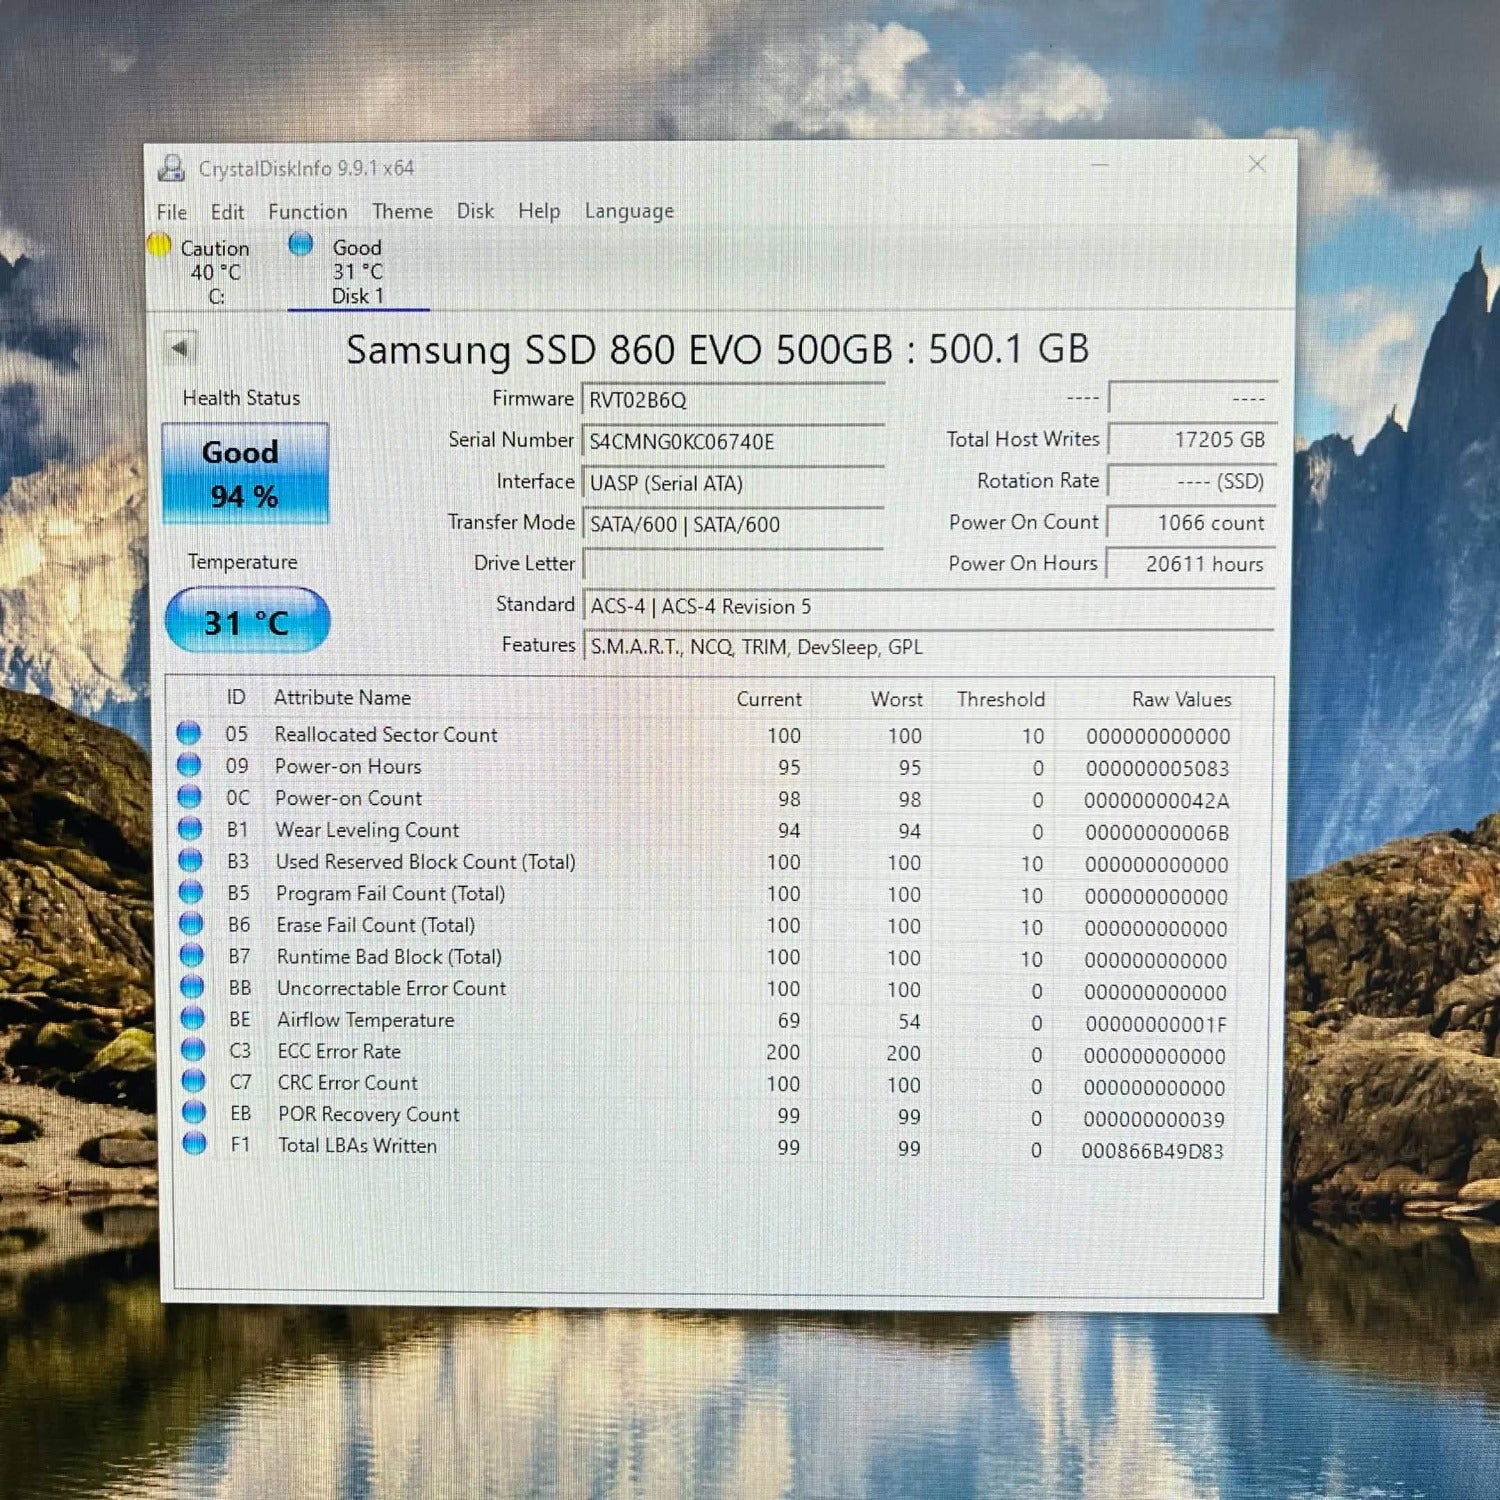Click raw value 00000000042A
The width and height of the screenshot is (1500, 1500).
(1156, 801)
